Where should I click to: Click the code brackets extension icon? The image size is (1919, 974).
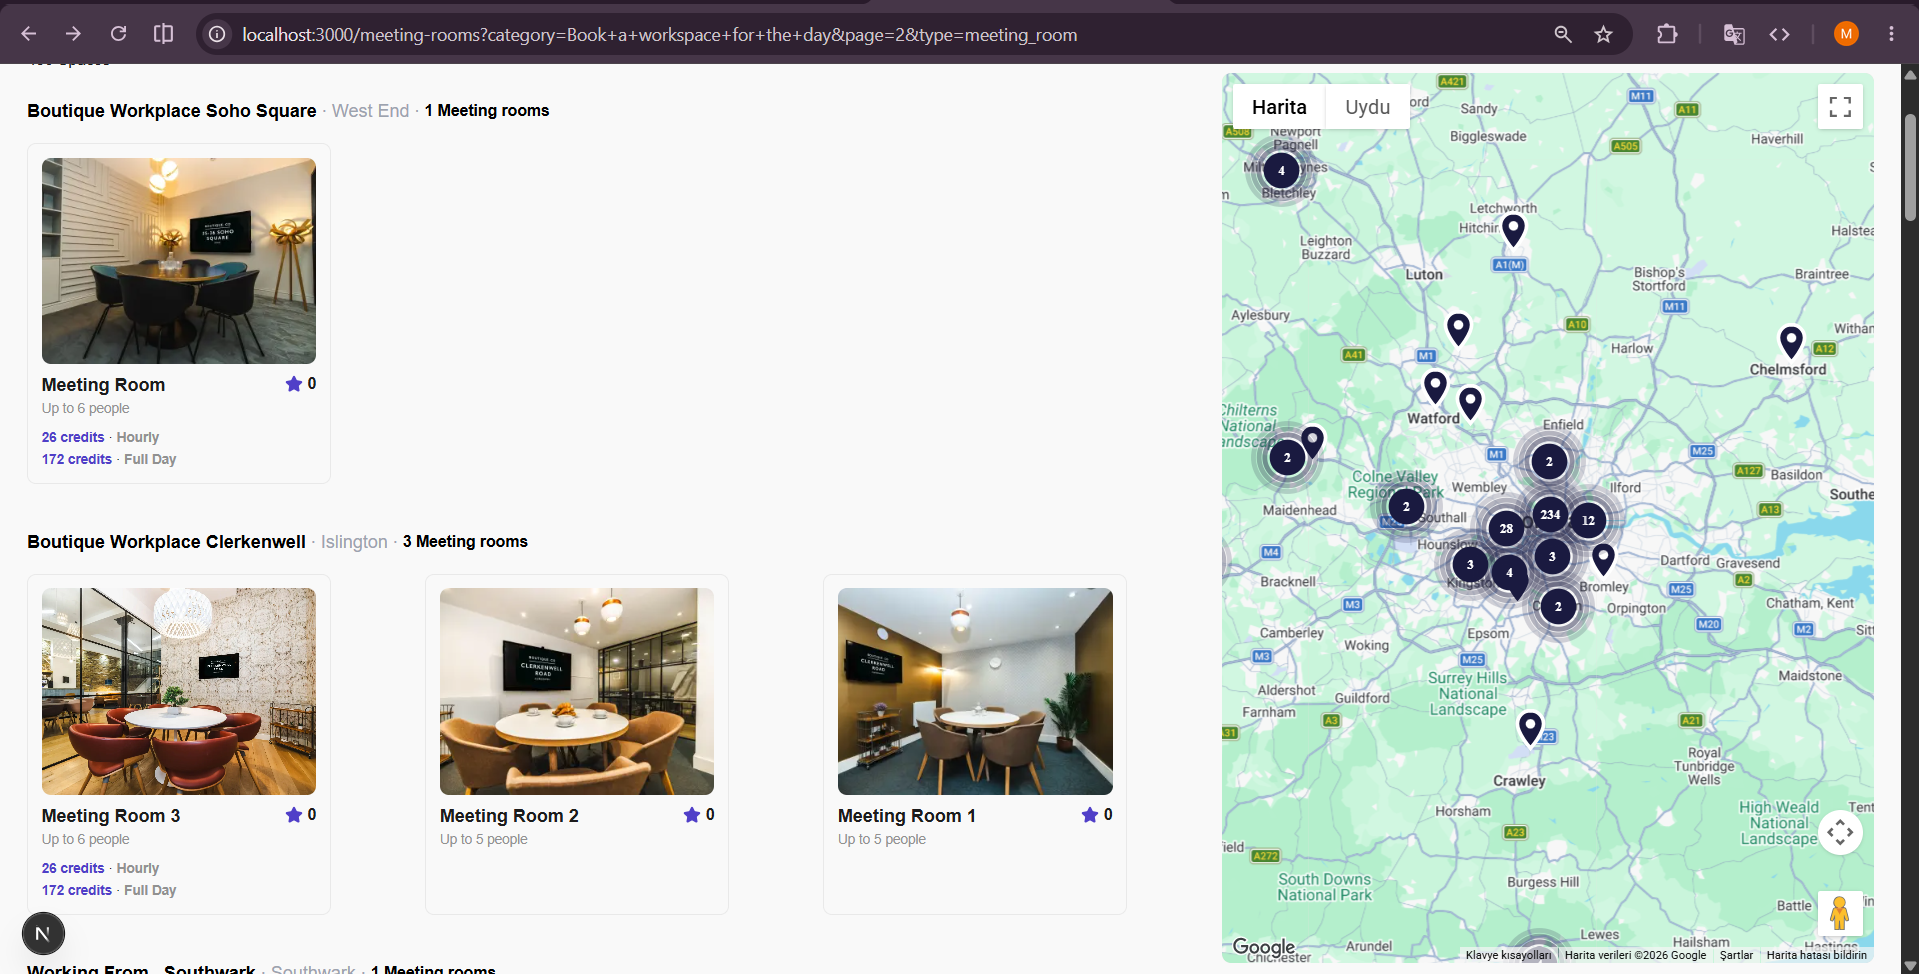[1779, 34]
